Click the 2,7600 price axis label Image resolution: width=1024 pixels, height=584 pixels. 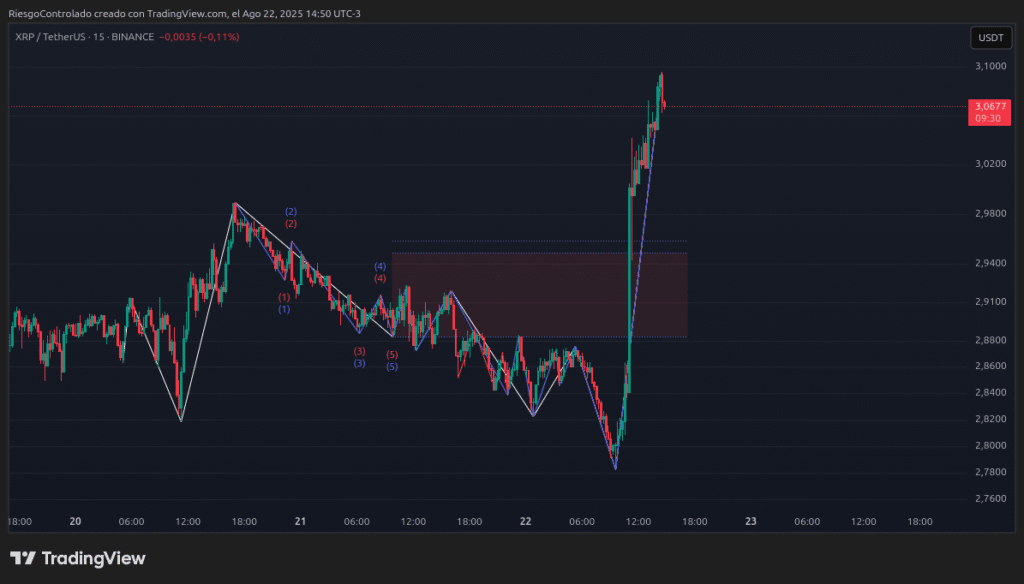pos(990,498)
